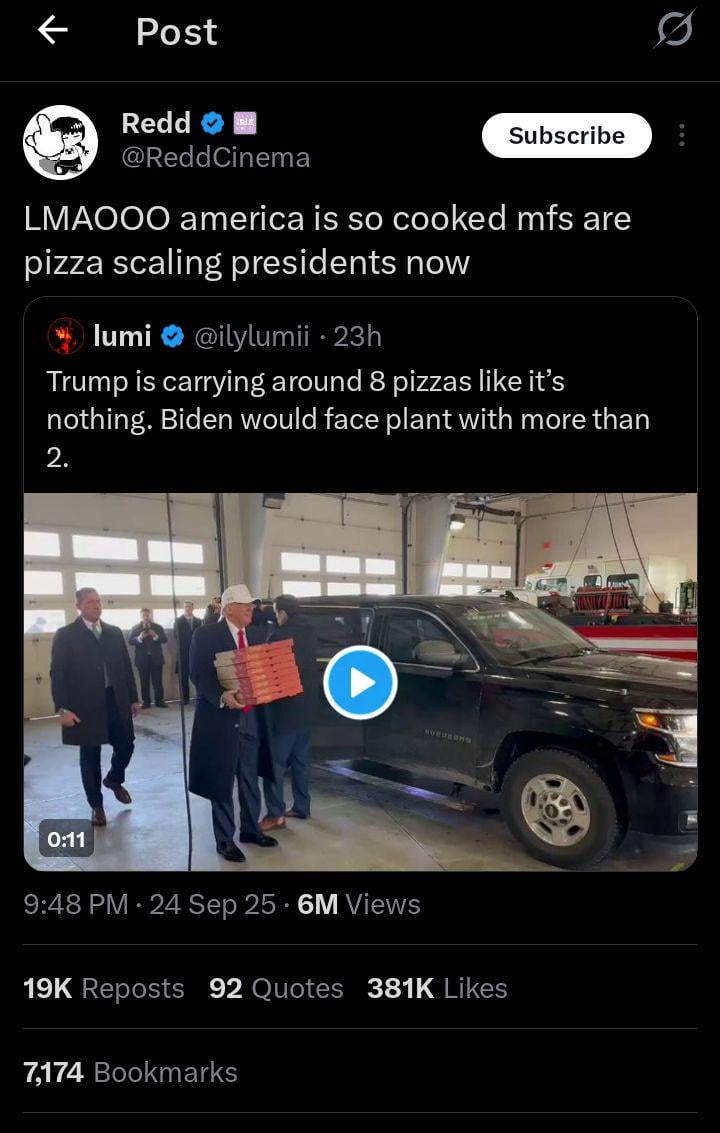720x1133 pixels.
Task: Tap Redd's blue verified badge
Action: tap(212, 123)
